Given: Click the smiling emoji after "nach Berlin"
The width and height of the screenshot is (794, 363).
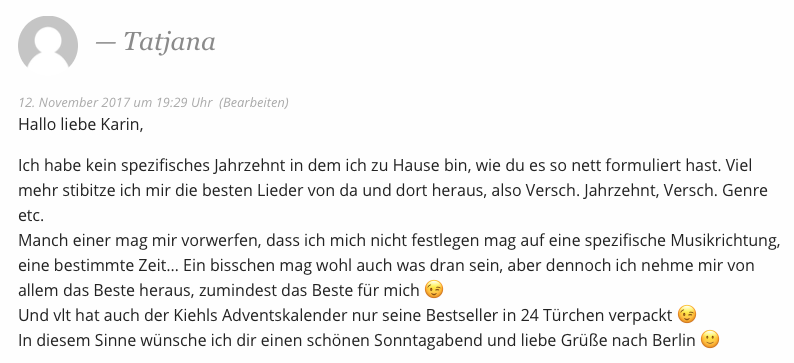Looking at the screenshot, I should tap(710, 340).
